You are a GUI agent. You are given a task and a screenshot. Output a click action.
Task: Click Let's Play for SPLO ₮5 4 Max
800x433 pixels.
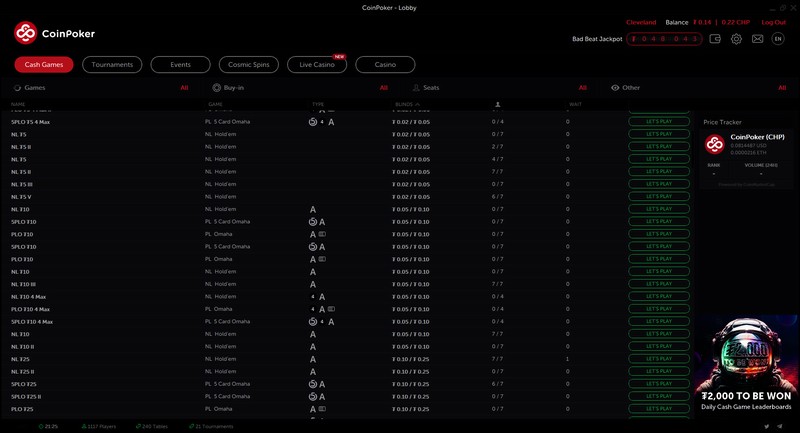[x=659, y=122]
